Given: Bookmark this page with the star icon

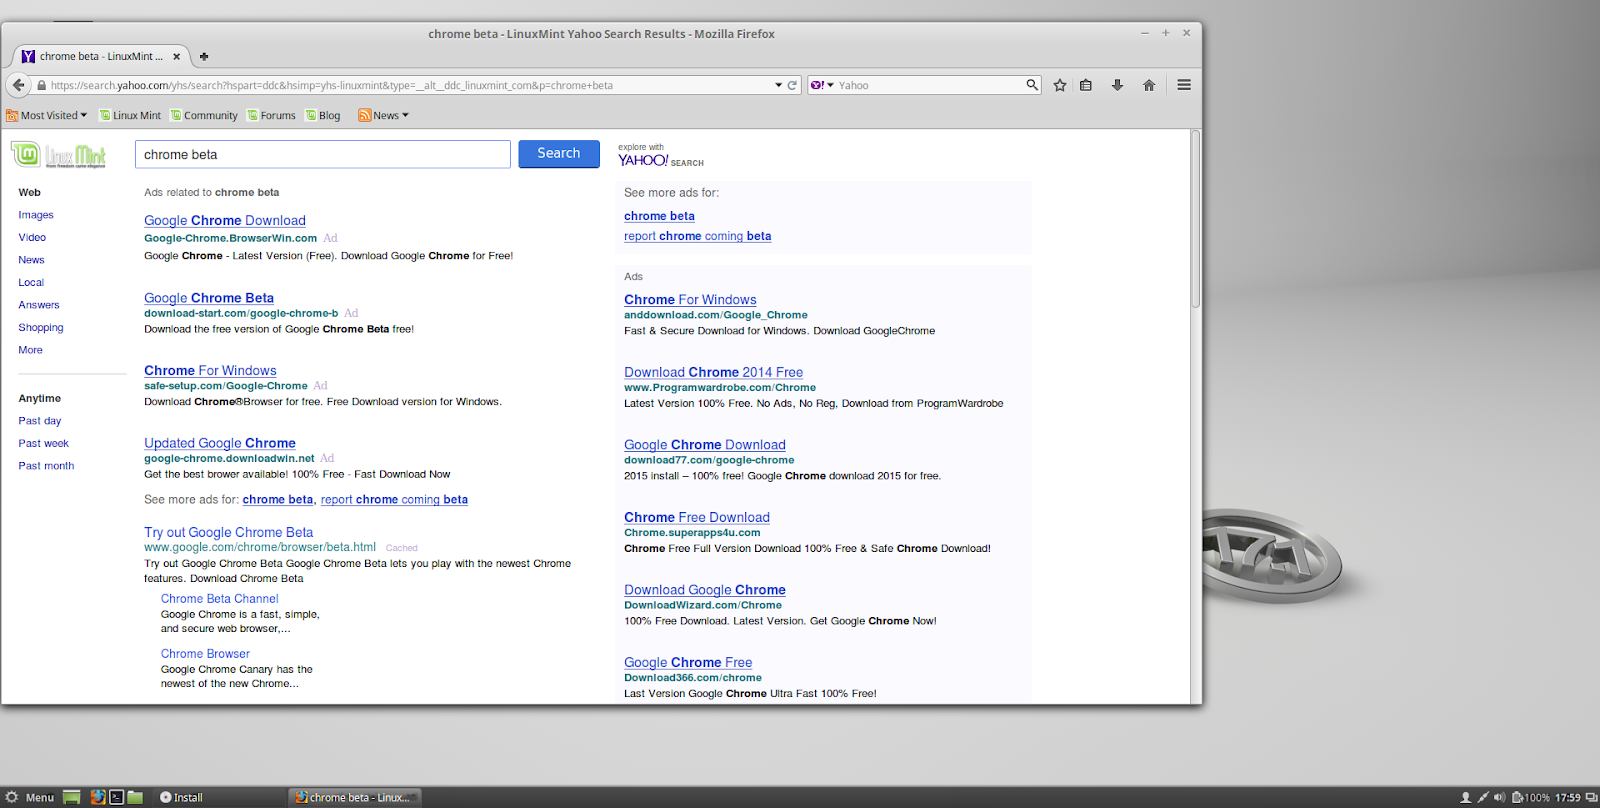Looking at the screenshot, I should 1060,85.
